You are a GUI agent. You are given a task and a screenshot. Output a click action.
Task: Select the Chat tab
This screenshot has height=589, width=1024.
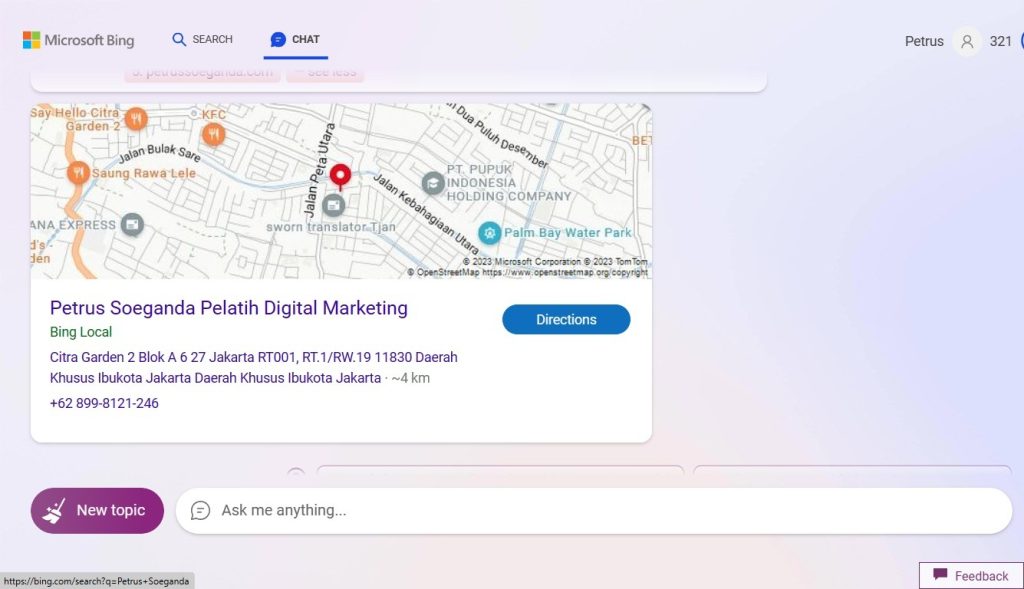[x=295, y=39]
